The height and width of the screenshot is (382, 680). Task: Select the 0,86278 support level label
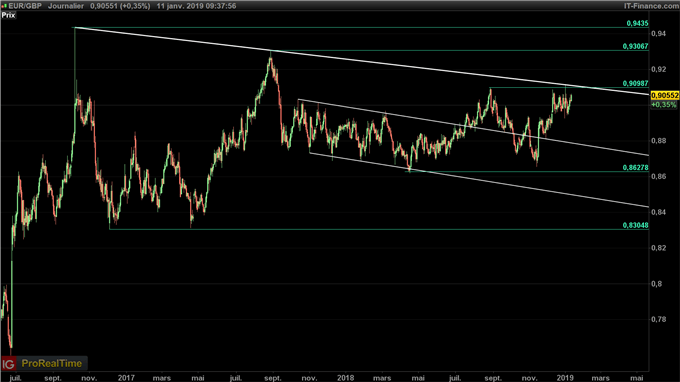click(635, 167)
